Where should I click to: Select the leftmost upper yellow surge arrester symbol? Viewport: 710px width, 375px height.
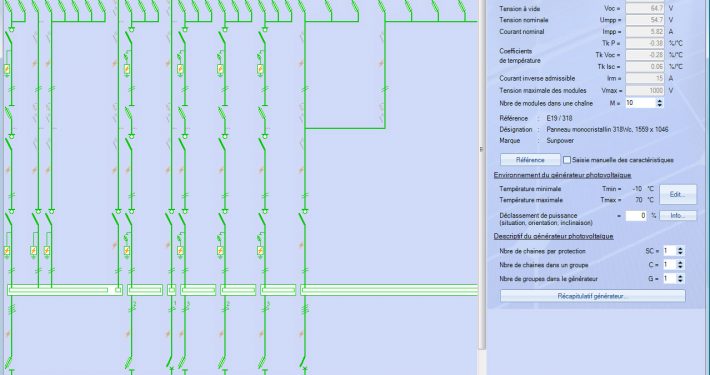coord(7,70)
